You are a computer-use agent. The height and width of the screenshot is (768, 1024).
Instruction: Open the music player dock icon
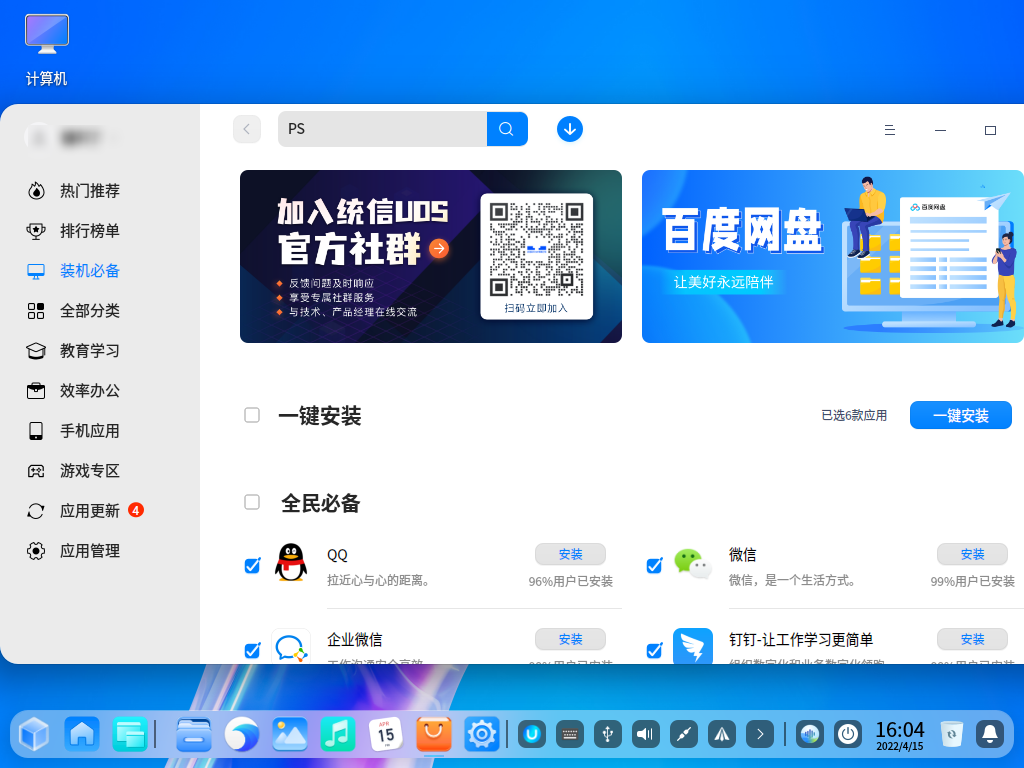pyautogui.click(x=338, y=734)
